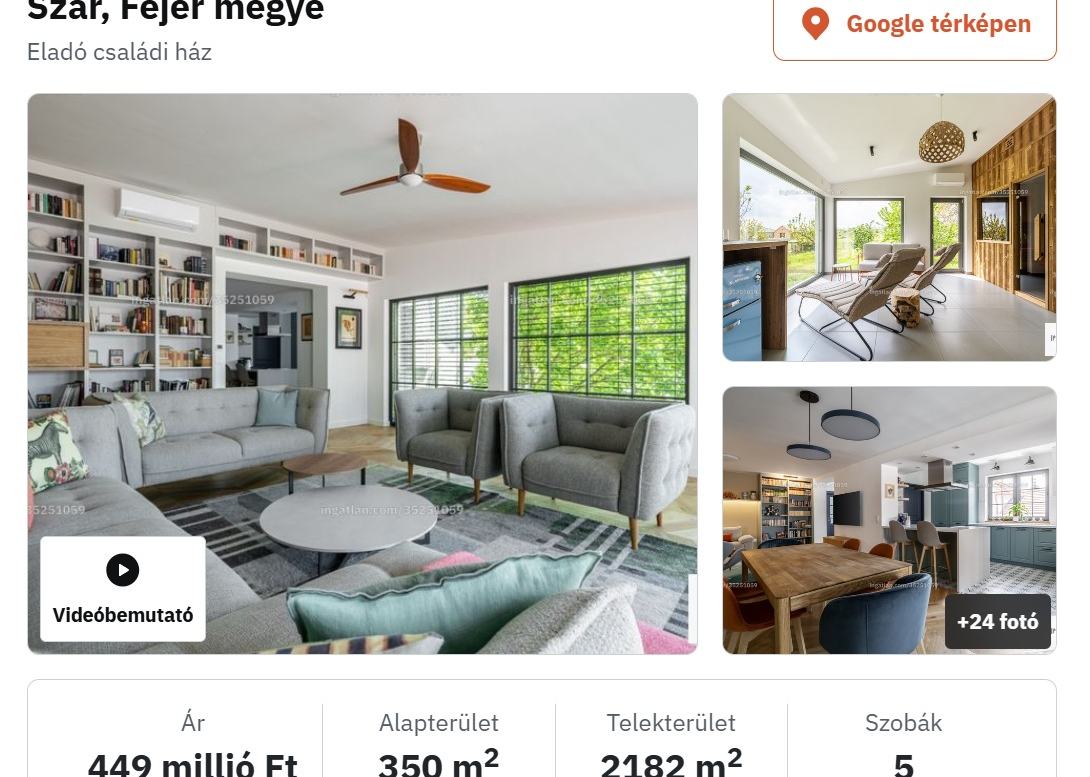Click the 350 m² floor area value

439,763
